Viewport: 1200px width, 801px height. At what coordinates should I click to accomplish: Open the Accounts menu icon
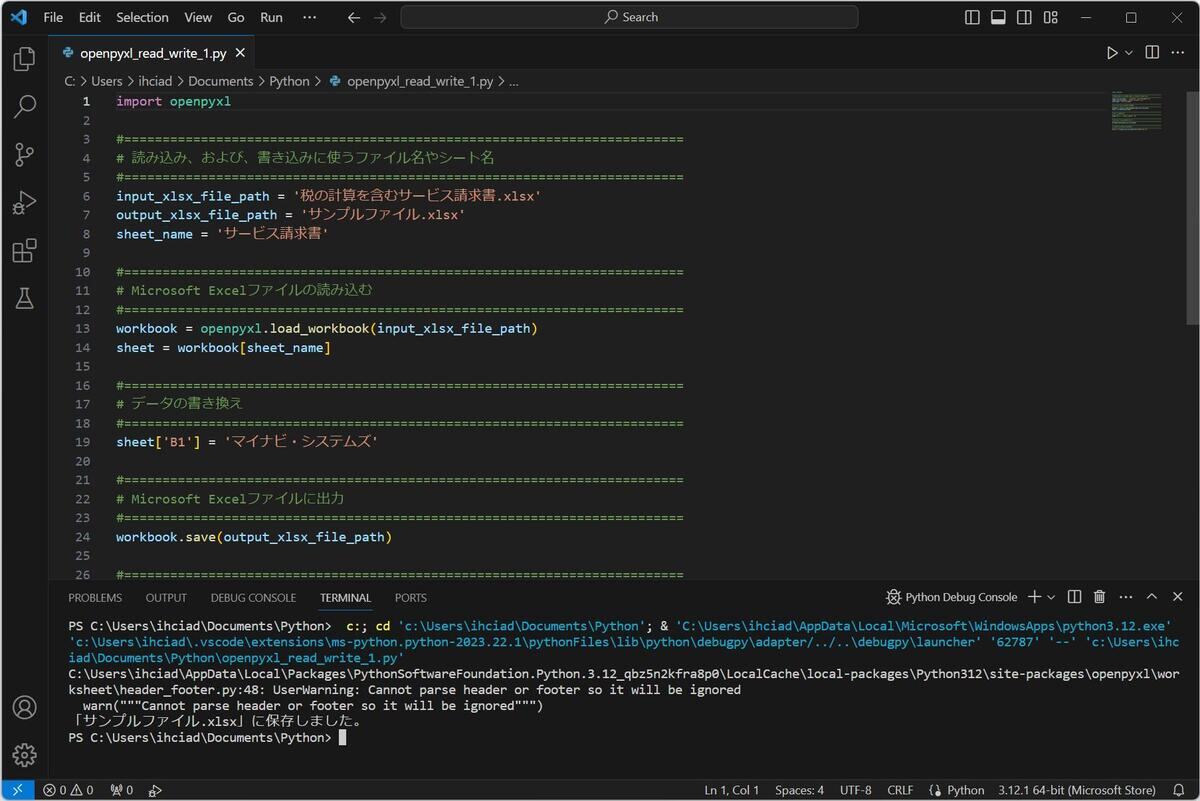24,708
